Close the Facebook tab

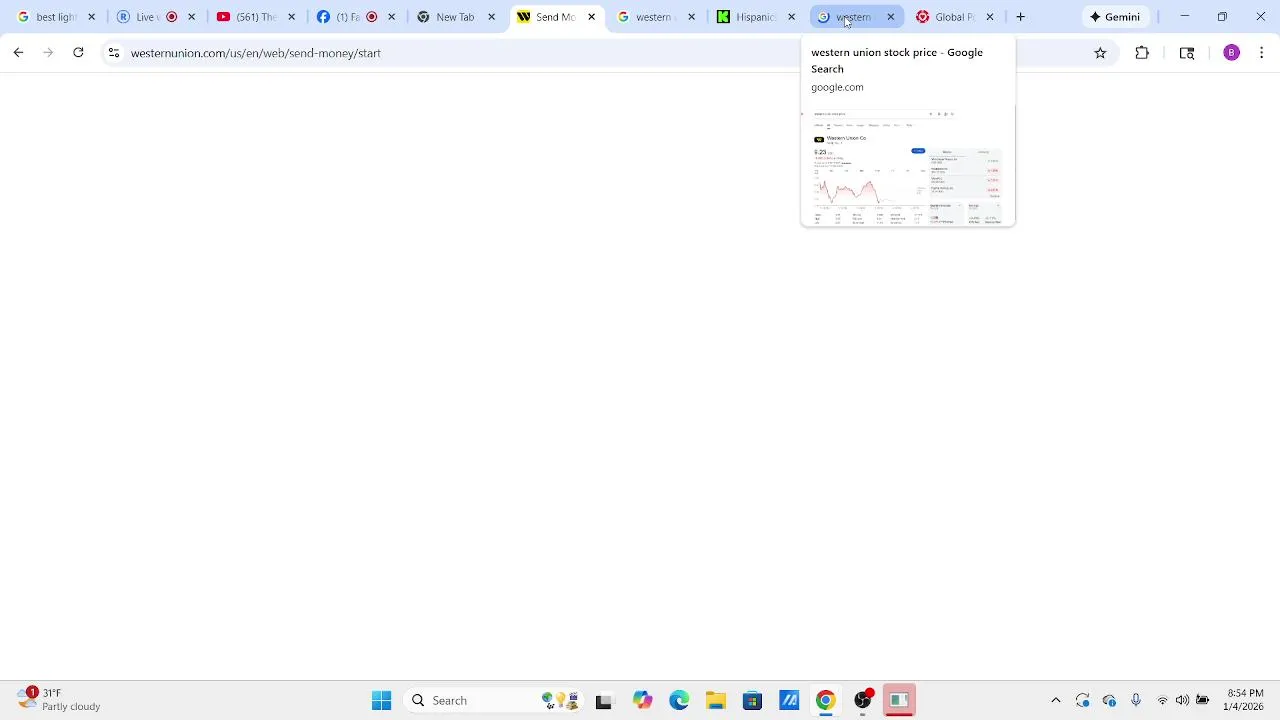[x=391, y=17]
